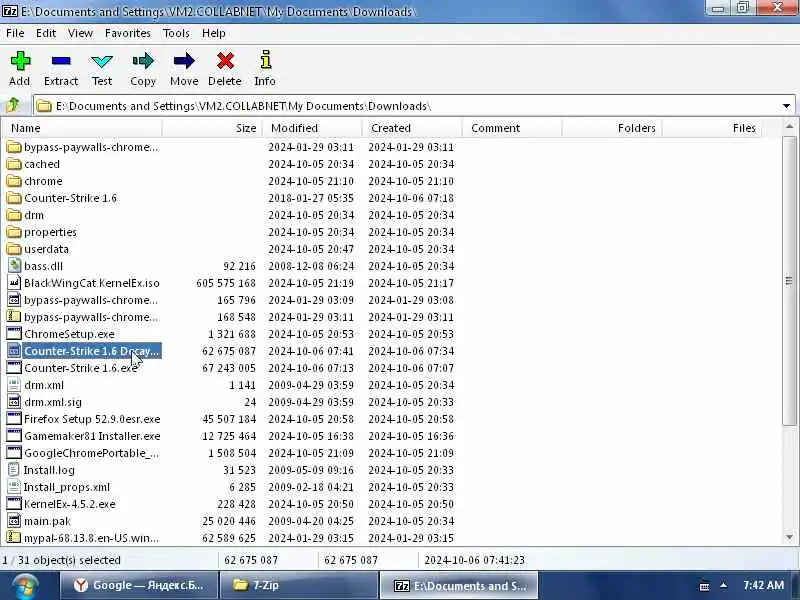Click the keyboard tray icon
Screen dimensions: 800x600
pyautogui.click(x=704, y=586)
